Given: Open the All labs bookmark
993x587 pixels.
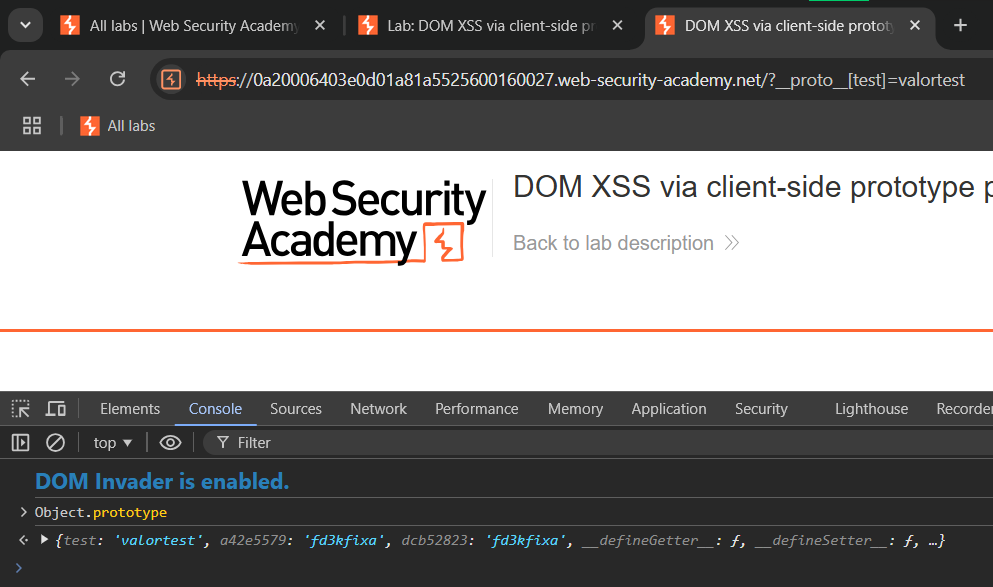Looking at the screenshot, I should 118,125.
